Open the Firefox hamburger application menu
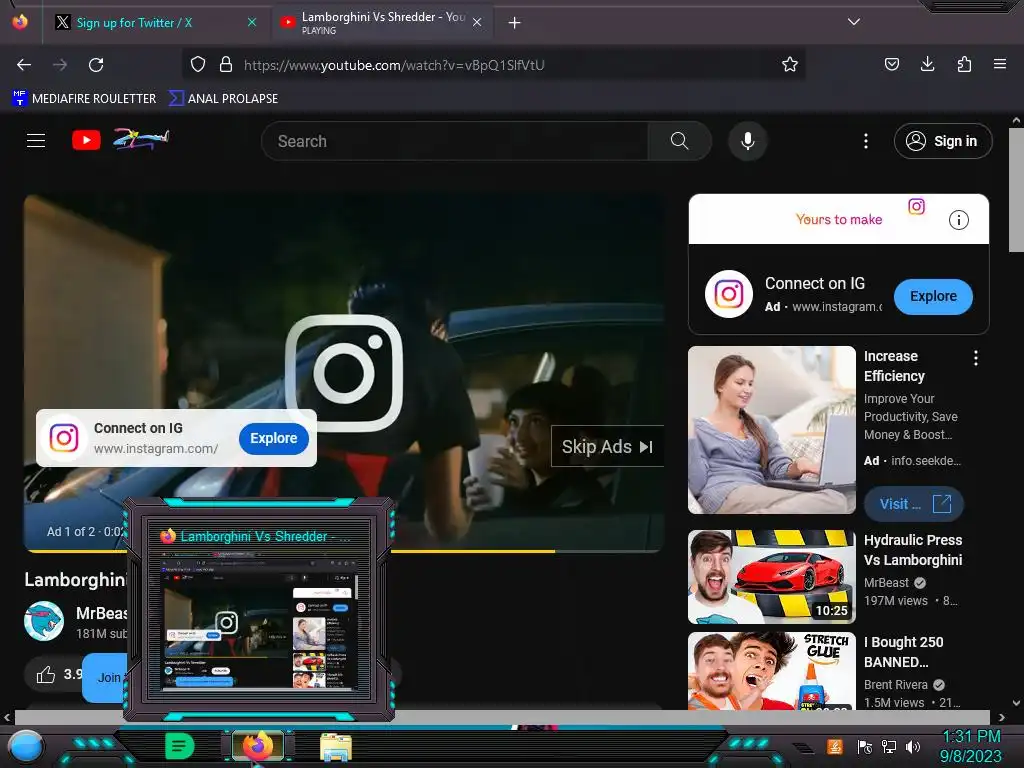 tap(1000, 64)
